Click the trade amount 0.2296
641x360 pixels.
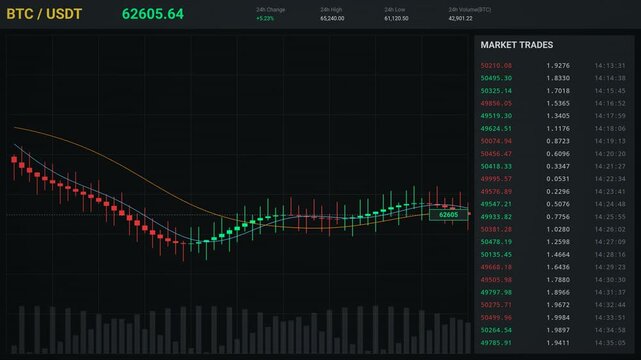tap(558, 191)
